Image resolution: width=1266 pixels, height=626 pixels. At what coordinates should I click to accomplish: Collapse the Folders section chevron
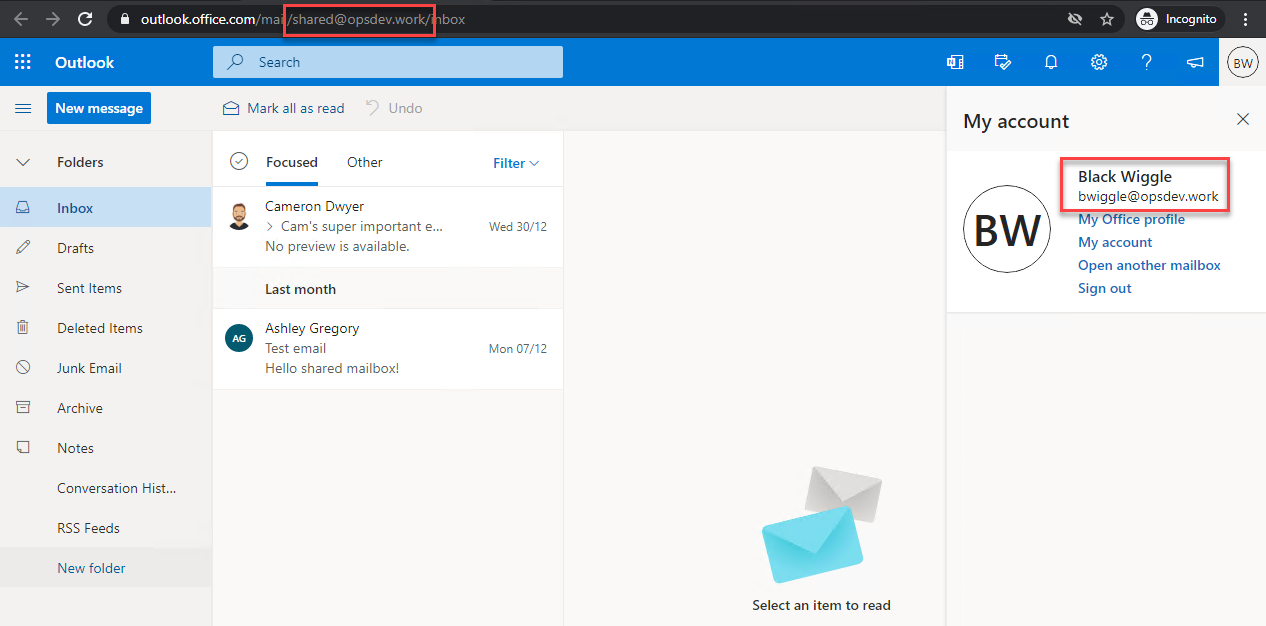[x=23, y=162]
